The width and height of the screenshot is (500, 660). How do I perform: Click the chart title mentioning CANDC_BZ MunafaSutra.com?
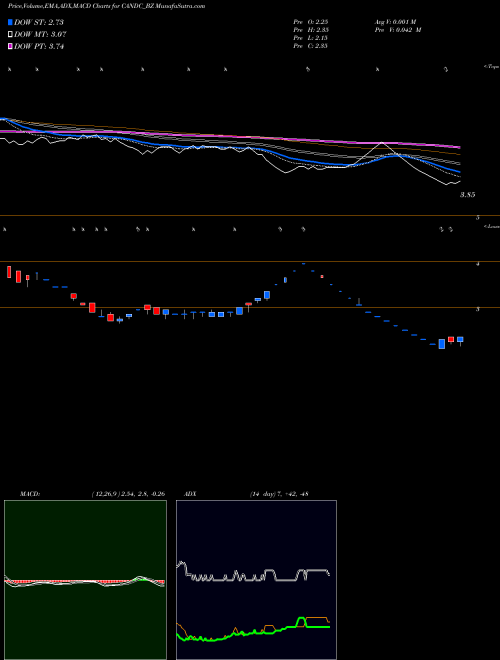tap(106, 6)
